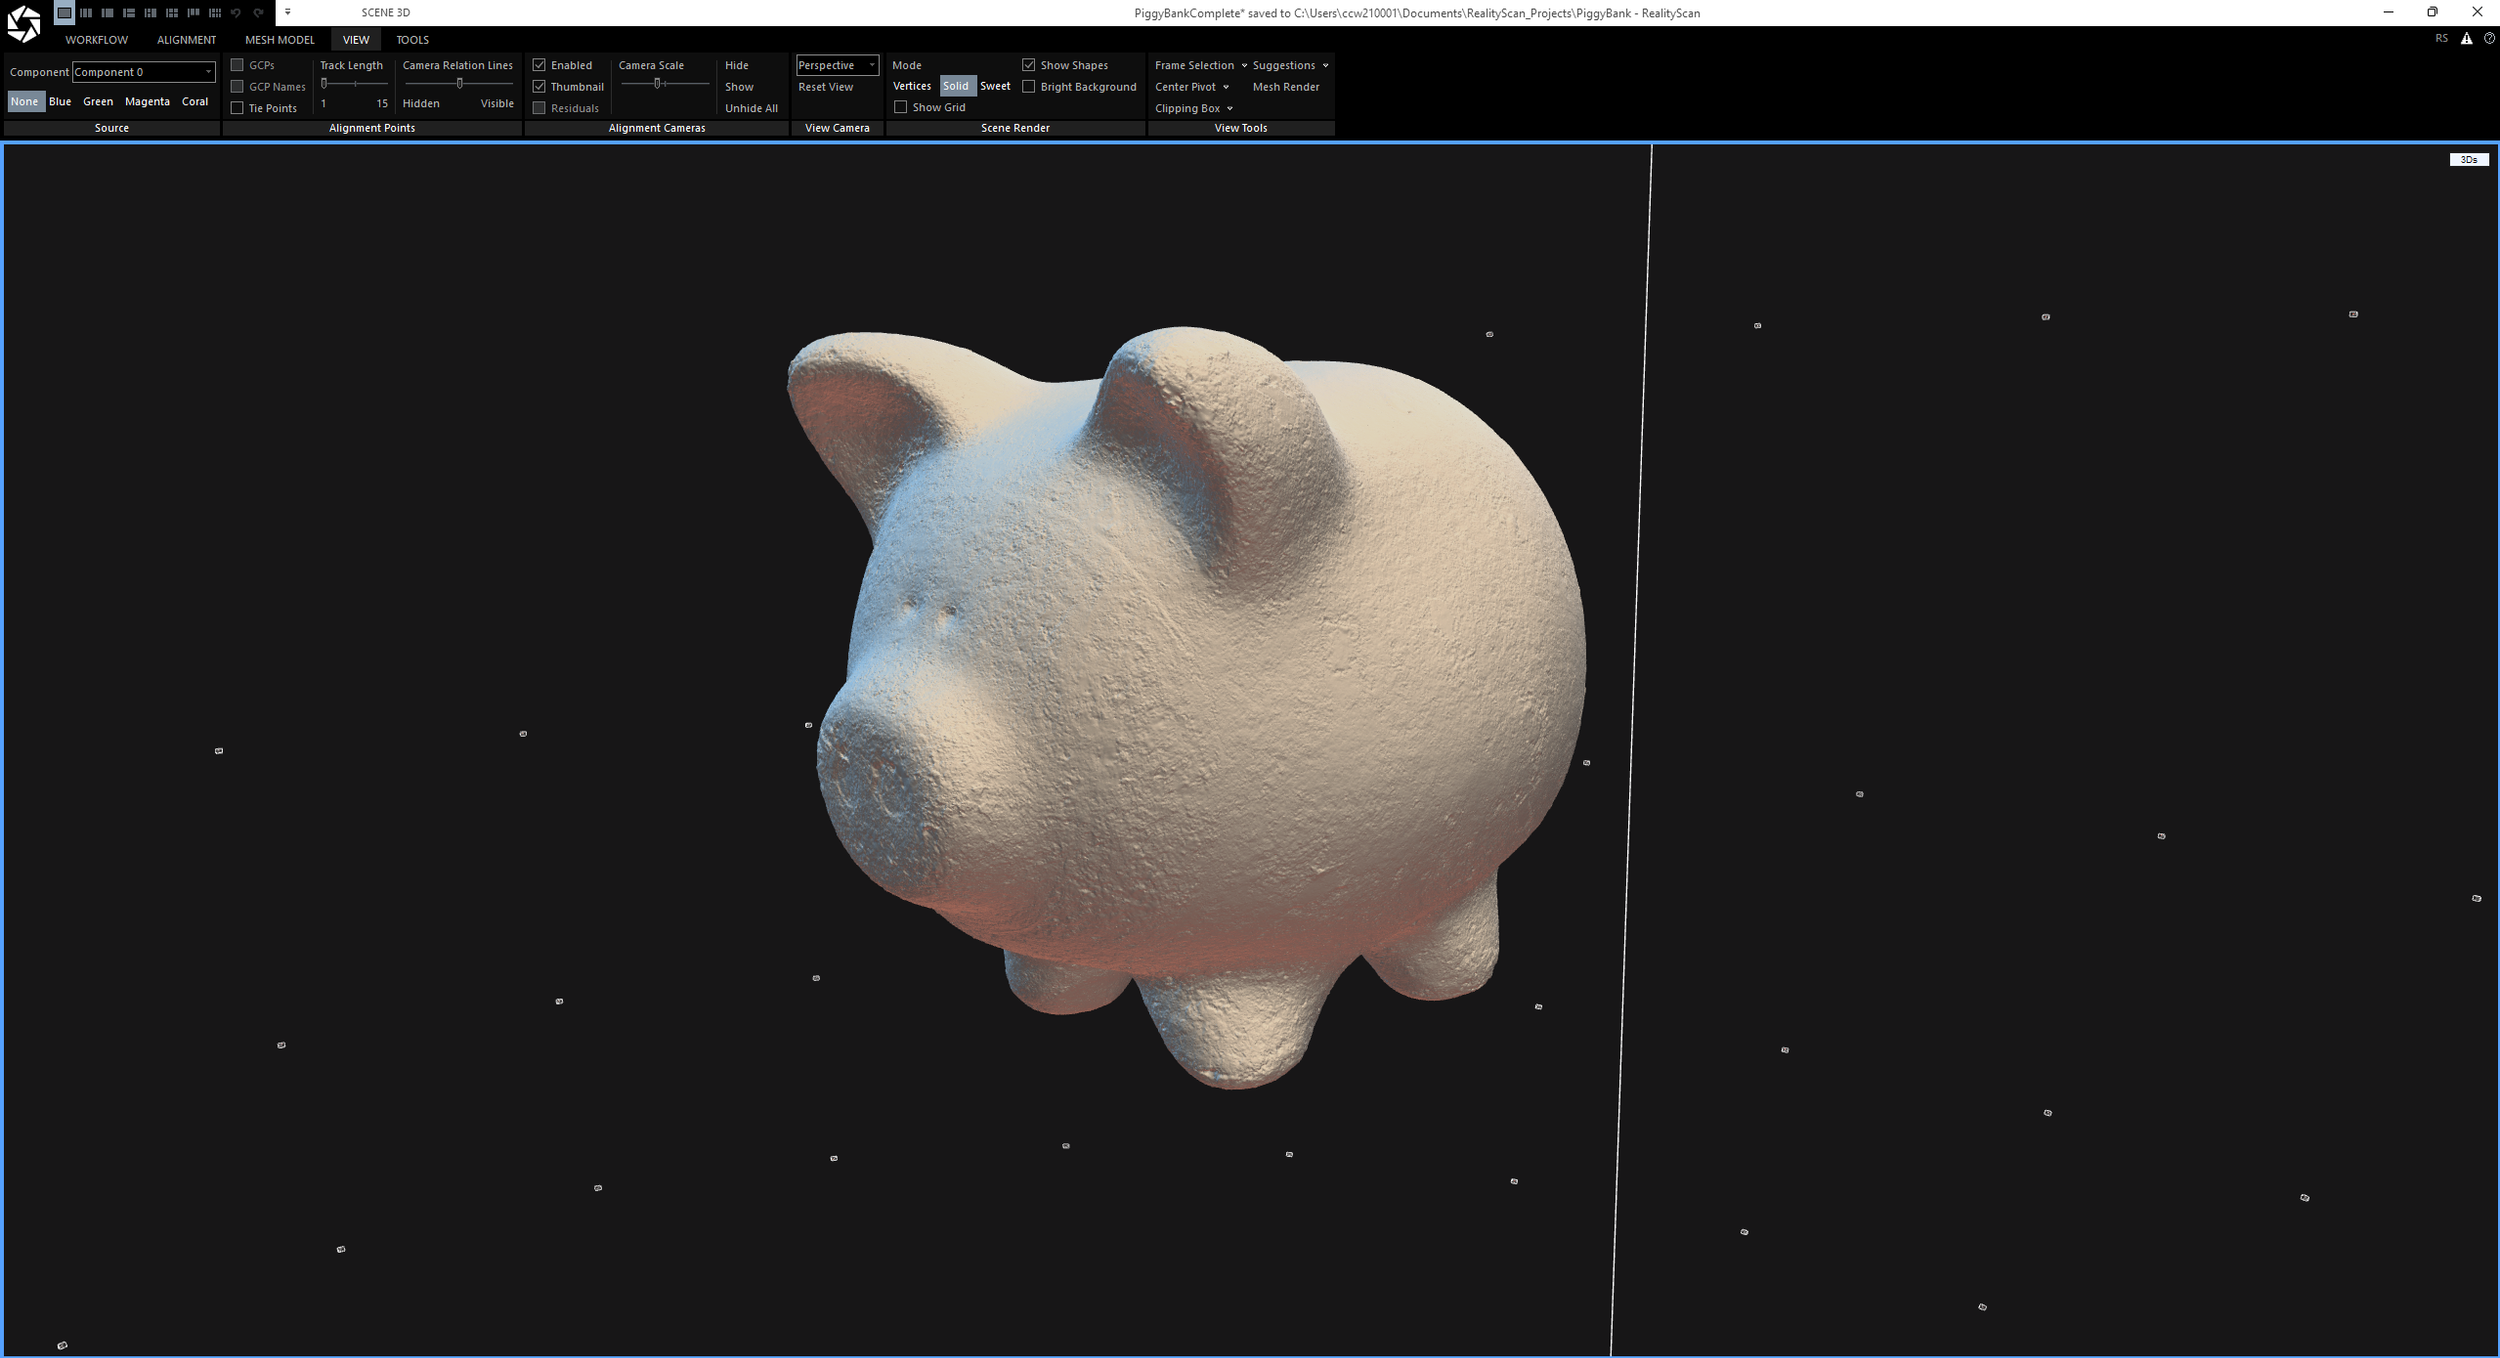Screen dimensions: 2500x1358
Task: Click Hide in Alignment Cameras
Action: (737, 65)
